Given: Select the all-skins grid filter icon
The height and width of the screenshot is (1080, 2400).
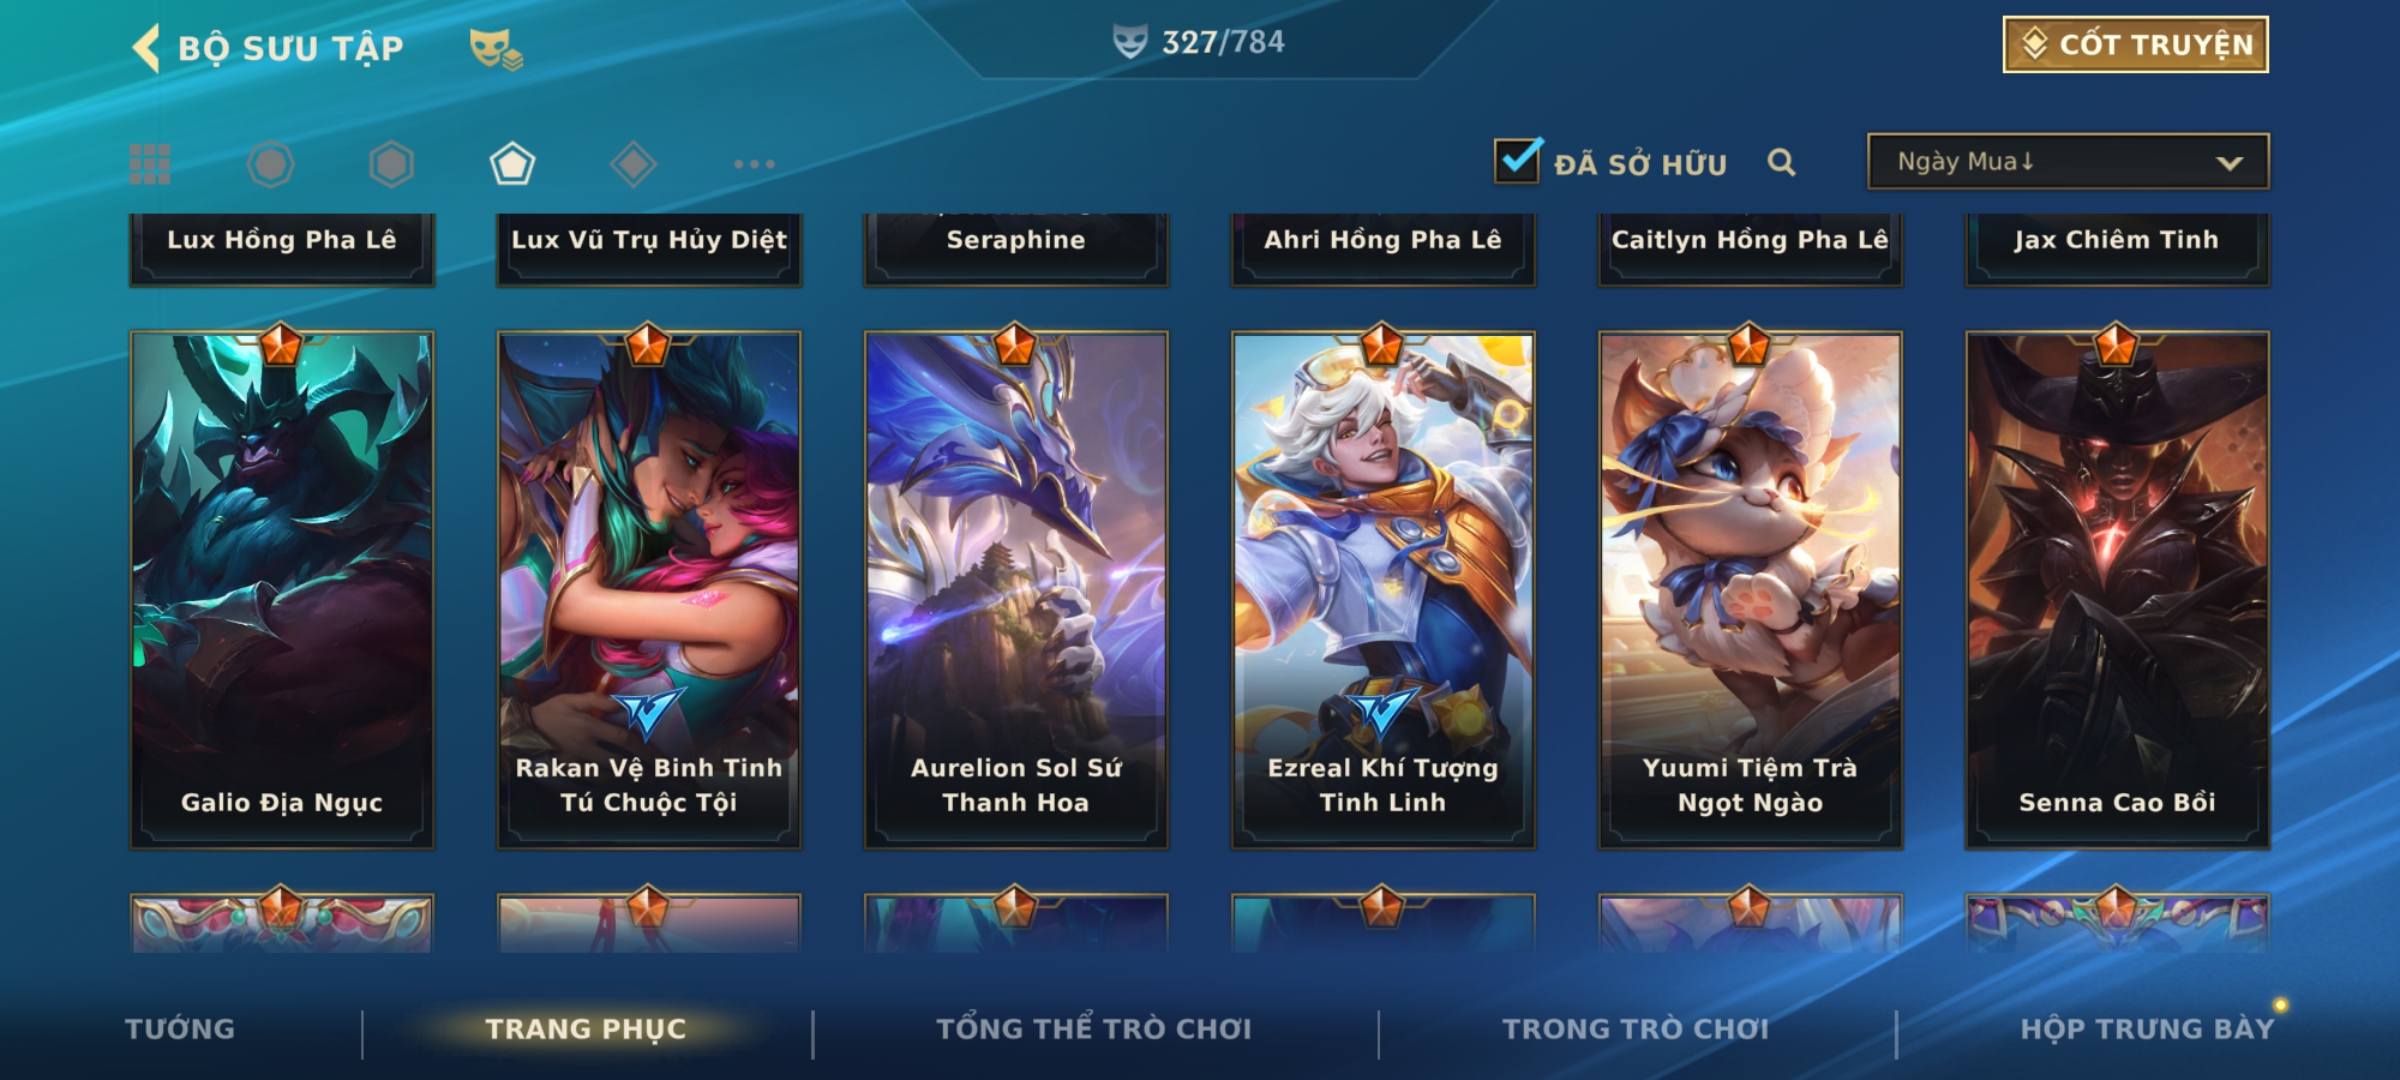Looking at the screenshot, I should coord(150,164).
